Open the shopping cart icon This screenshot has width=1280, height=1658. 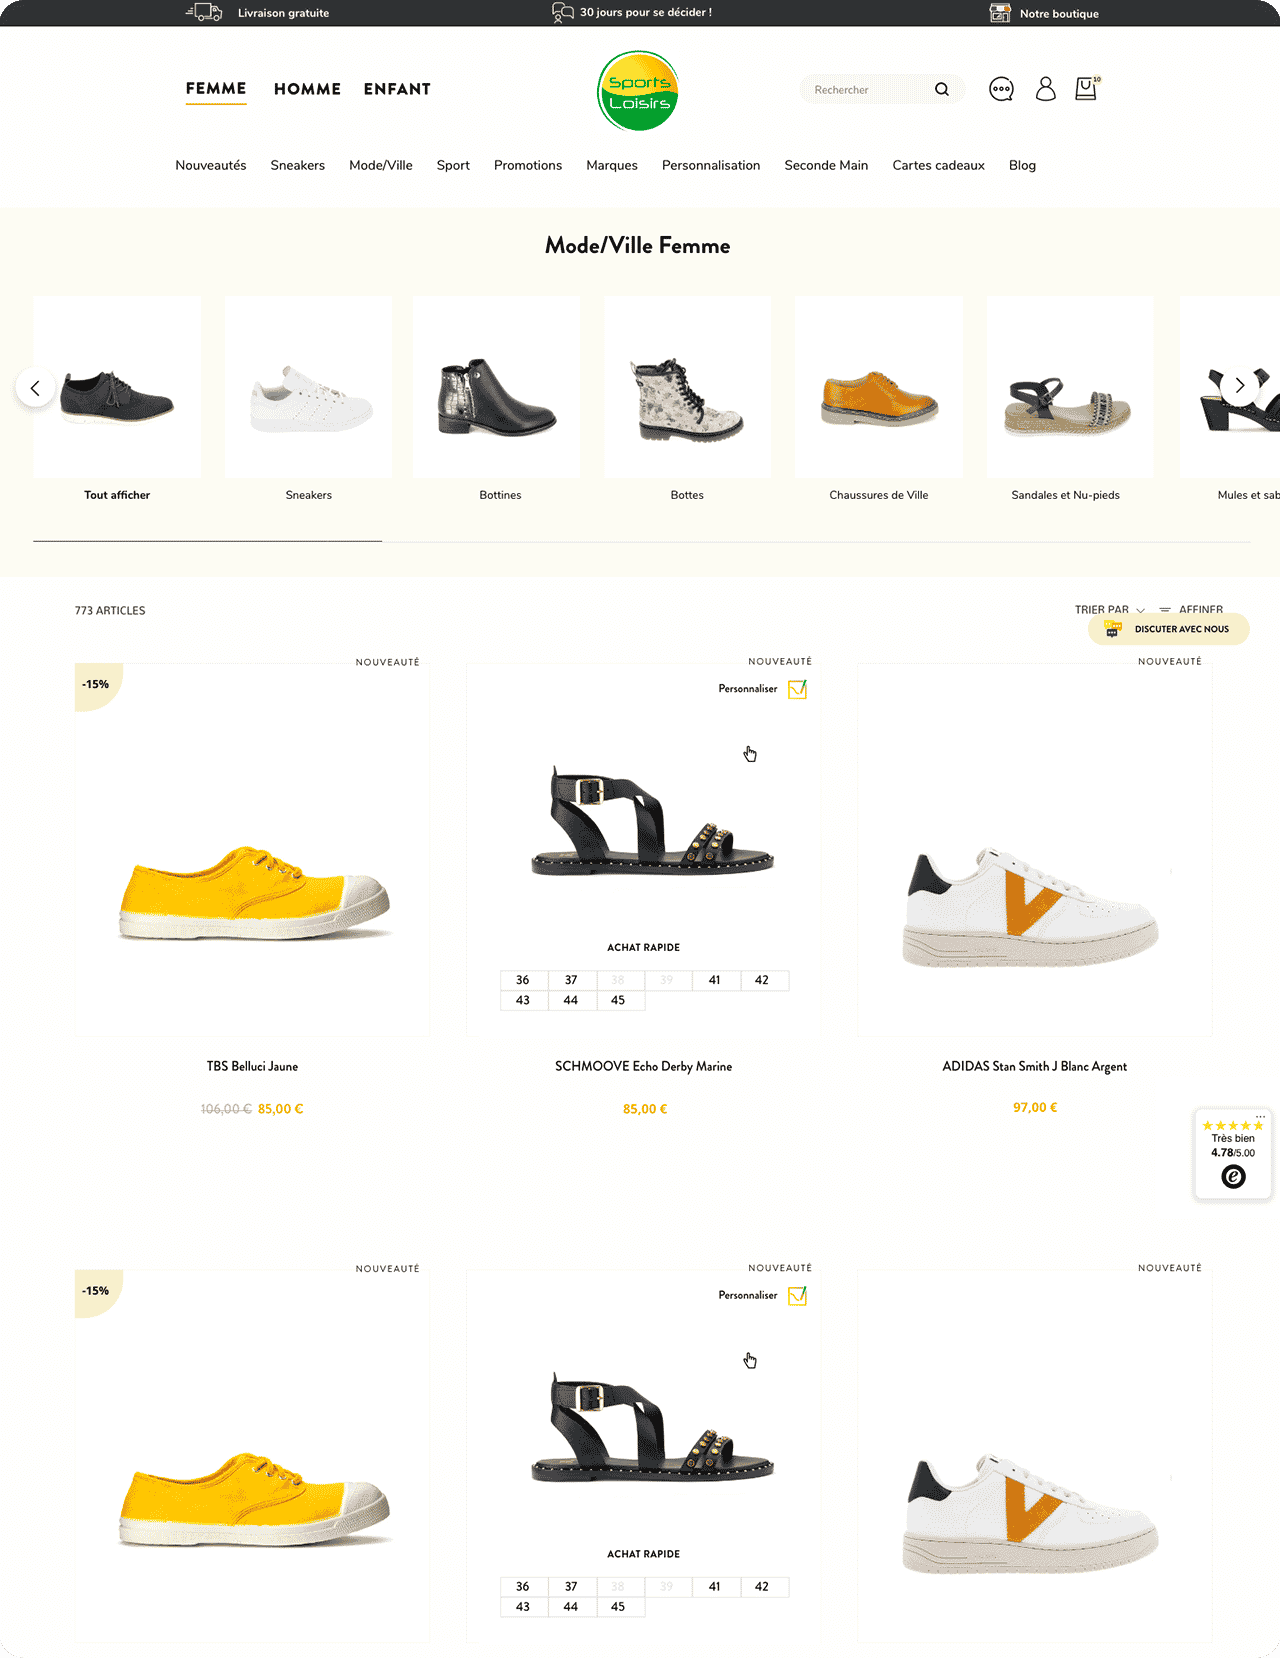(x=1087, y=88)
